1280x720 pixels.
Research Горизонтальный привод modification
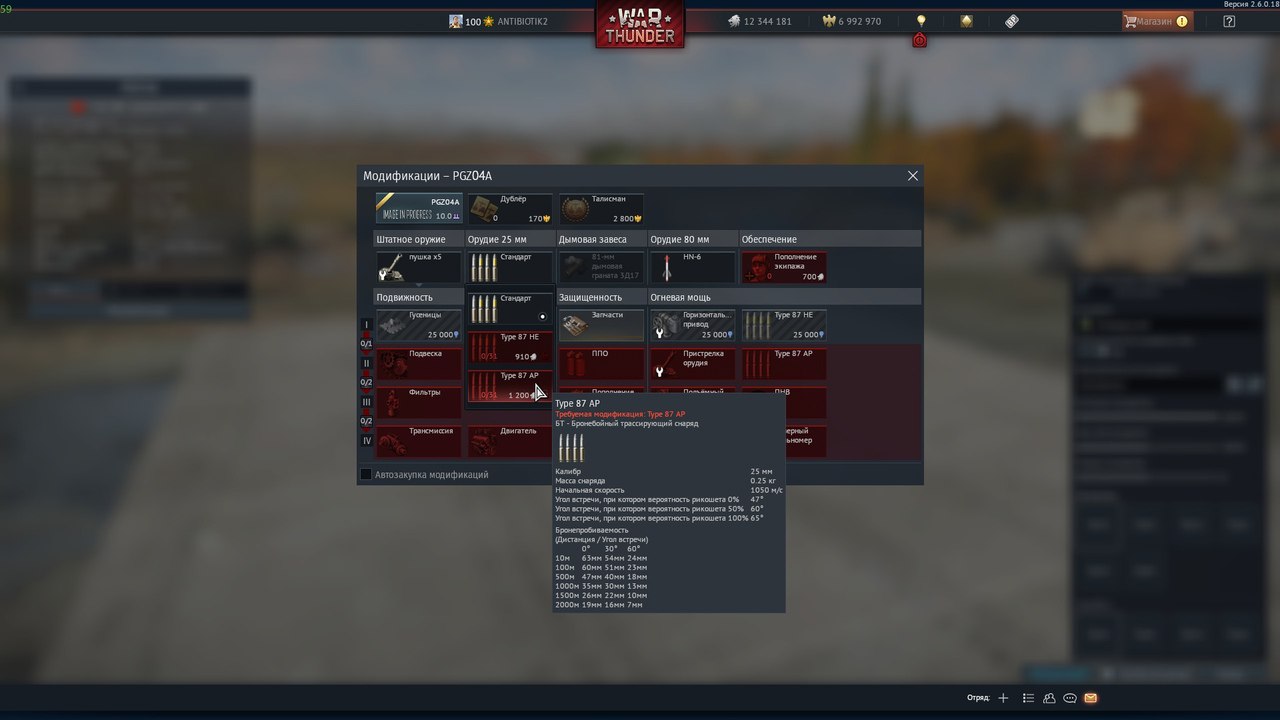[x=692, y=325]
